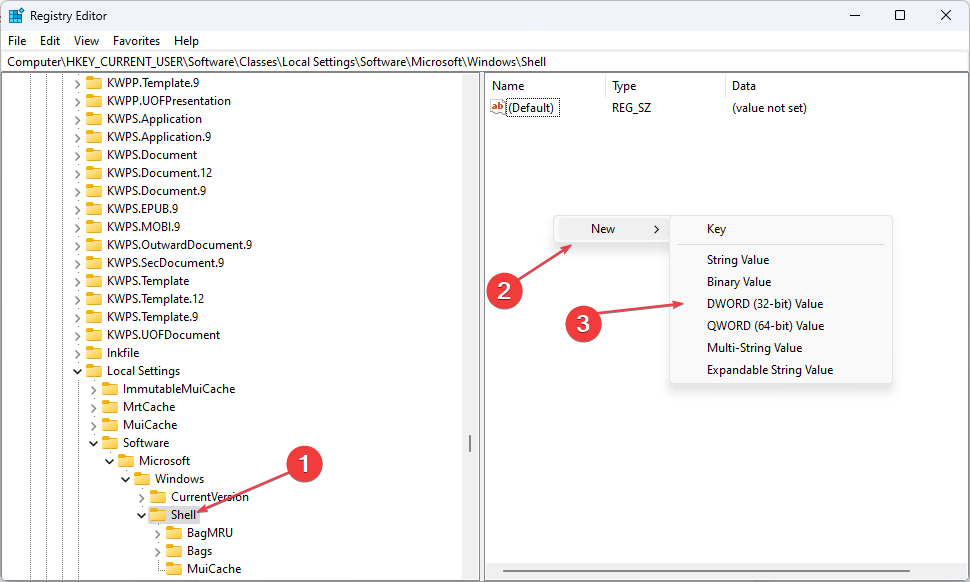Choose String Value from the submenu
Image resolution: width=970 pixels, height=582 pixels.
781,260
